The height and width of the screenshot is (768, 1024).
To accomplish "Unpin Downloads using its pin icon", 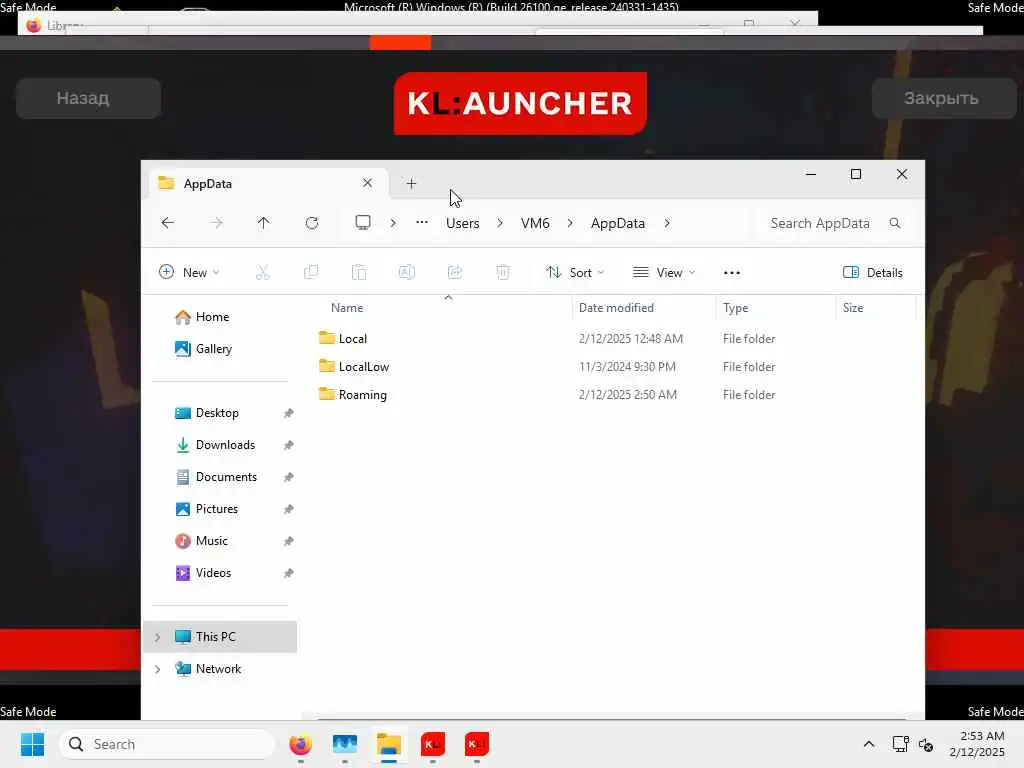I will point(288,445).
